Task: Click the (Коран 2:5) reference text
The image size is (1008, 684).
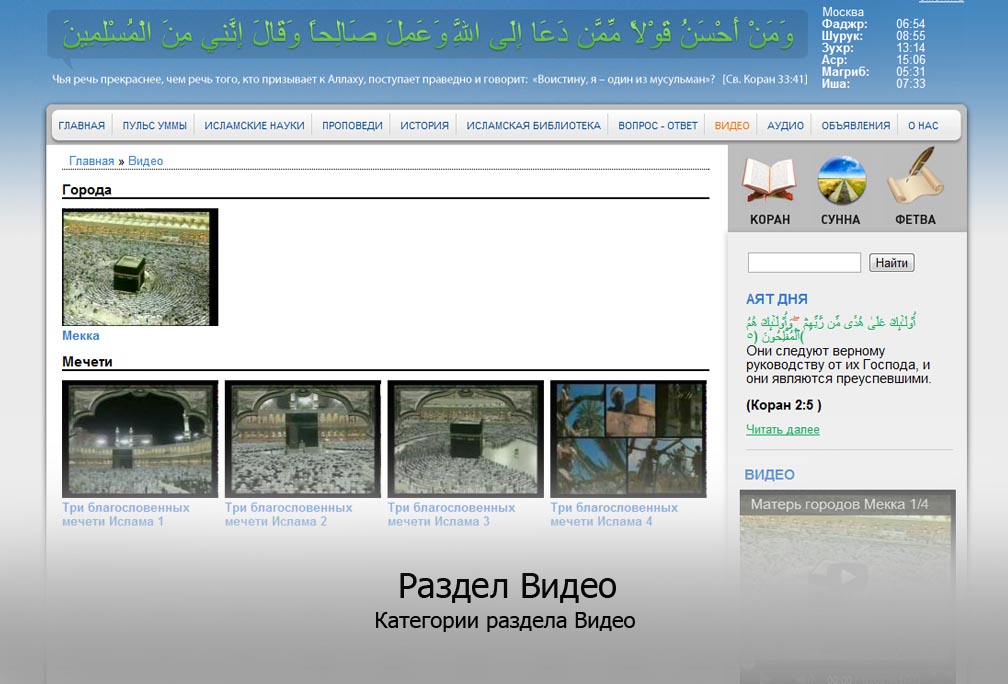Action: coord(784,405)
